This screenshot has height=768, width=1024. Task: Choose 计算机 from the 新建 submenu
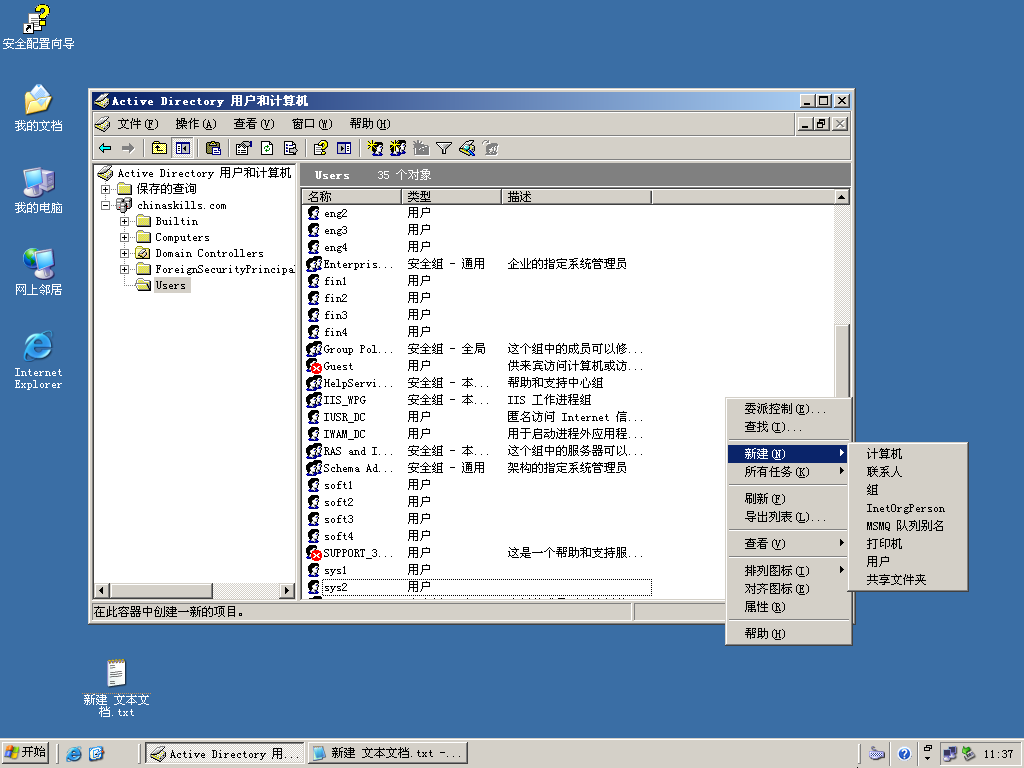click(908, 454)
